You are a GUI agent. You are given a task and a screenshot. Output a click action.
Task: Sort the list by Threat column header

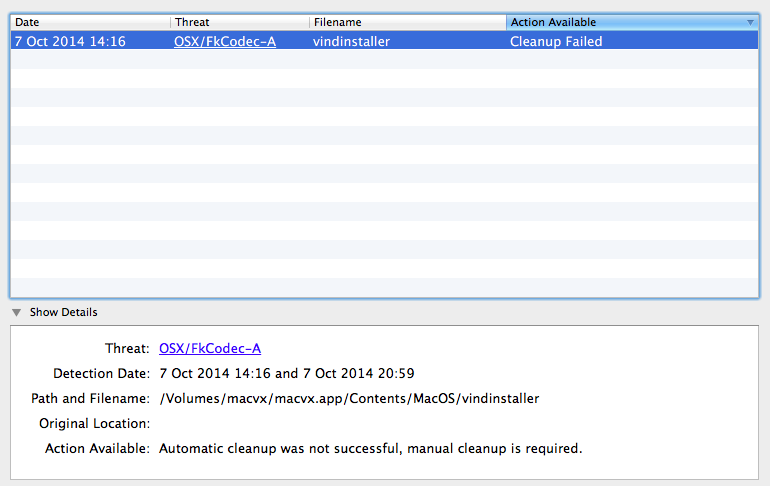tap(240, 22)
